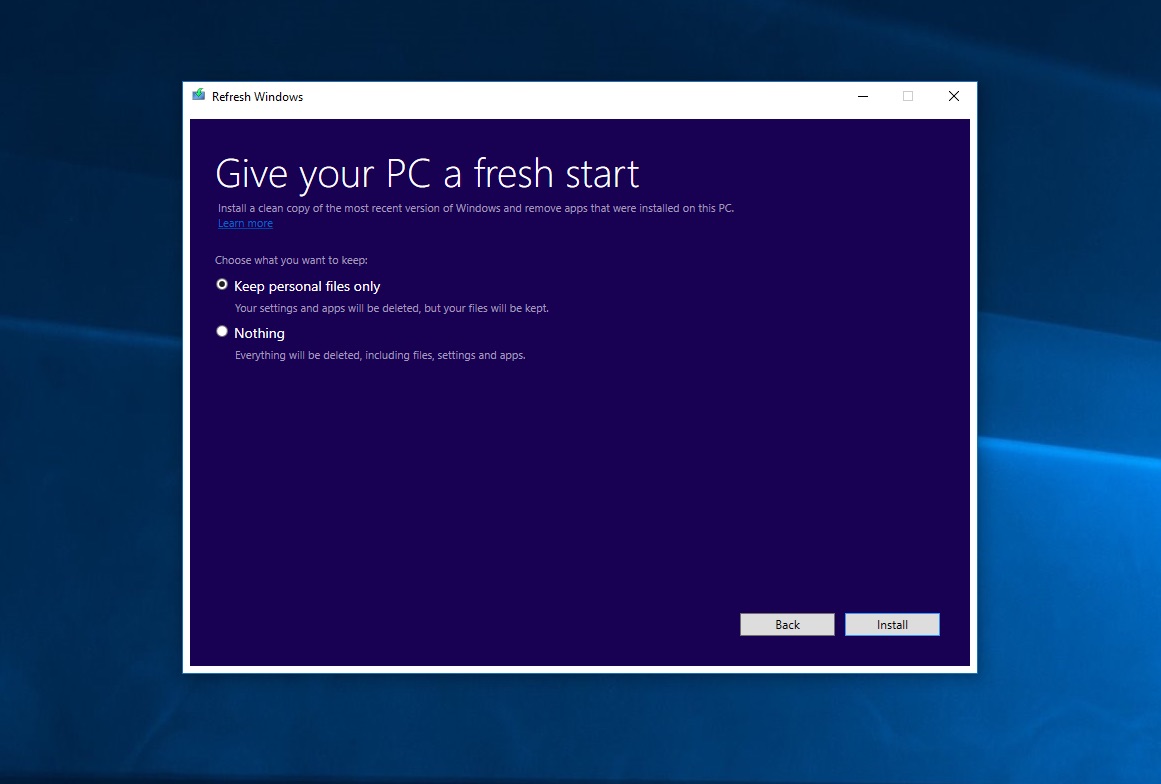Click the Give your PC a fresh start heading

click(x=427, y=173)
